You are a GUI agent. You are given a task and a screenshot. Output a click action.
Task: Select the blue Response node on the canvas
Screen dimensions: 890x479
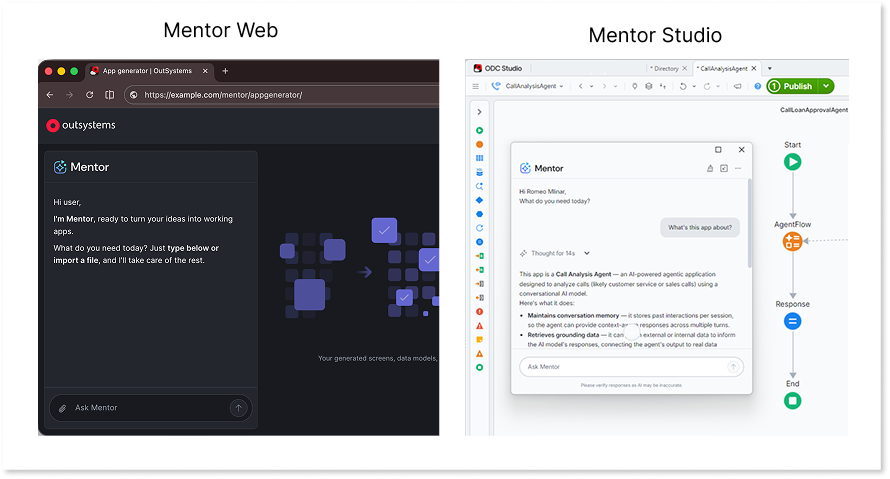click(792, 321)
